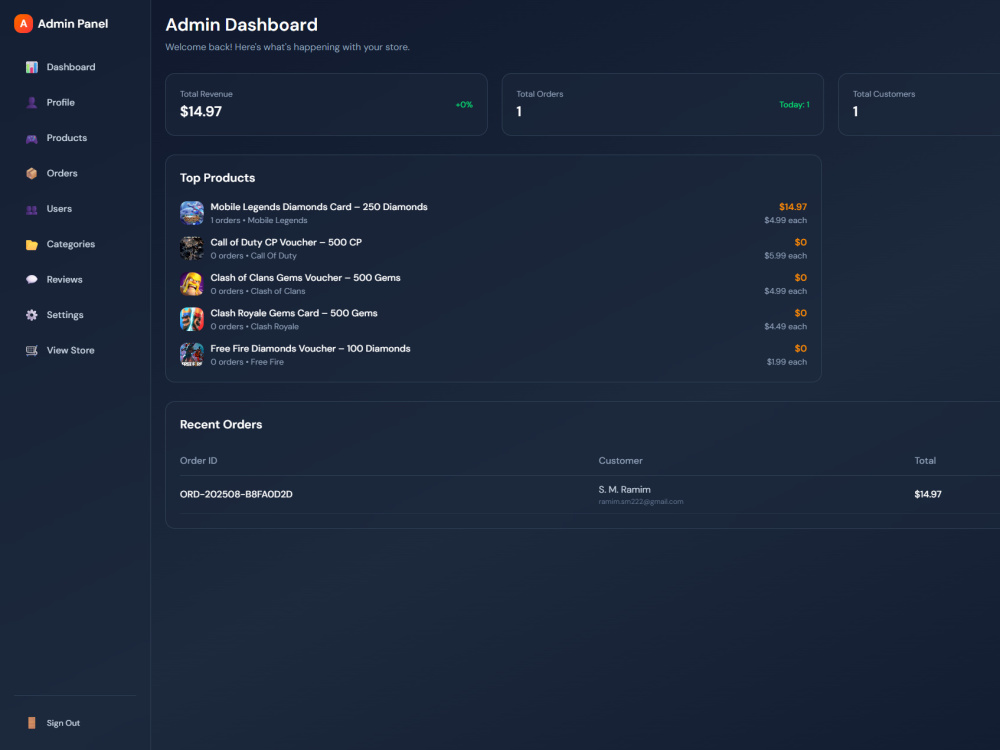Image resolution: width=1000 pixels, height=750 pixels.
Task: Open the Orders section
Action: 62,173
